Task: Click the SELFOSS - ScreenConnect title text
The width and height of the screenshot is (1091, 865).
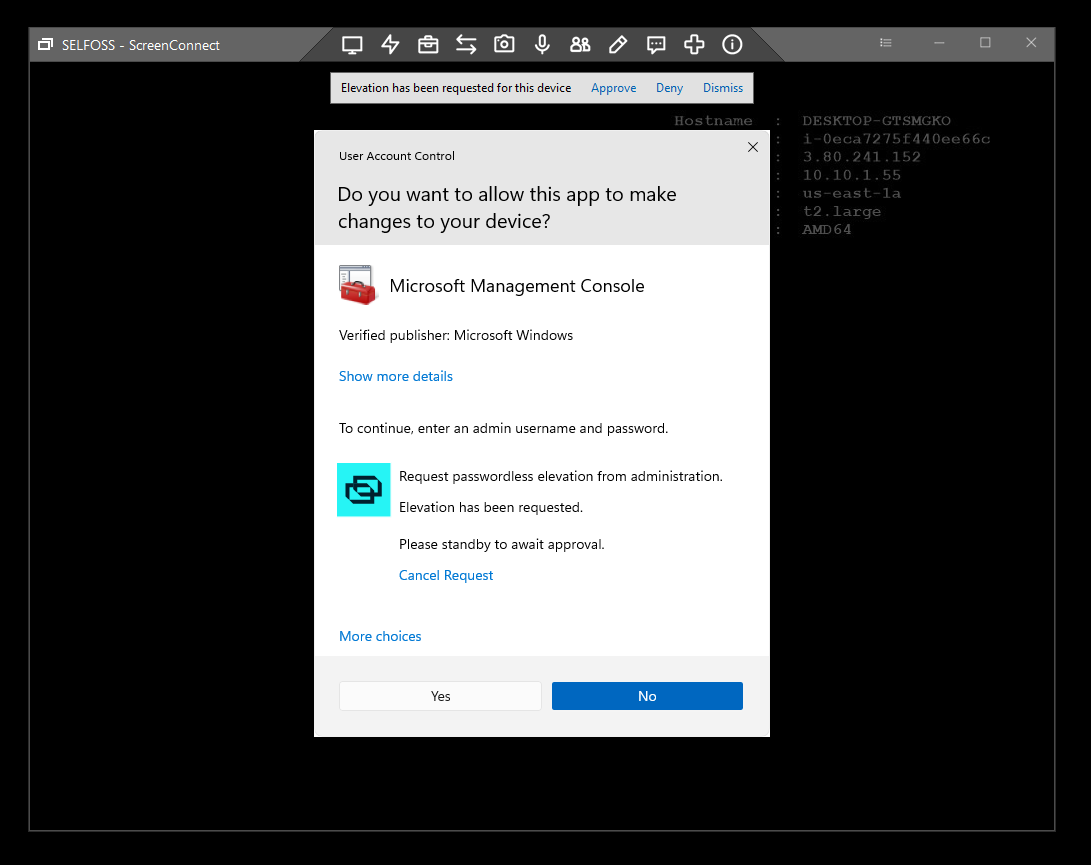Action: pyautogui.click(x=141, y=45)
